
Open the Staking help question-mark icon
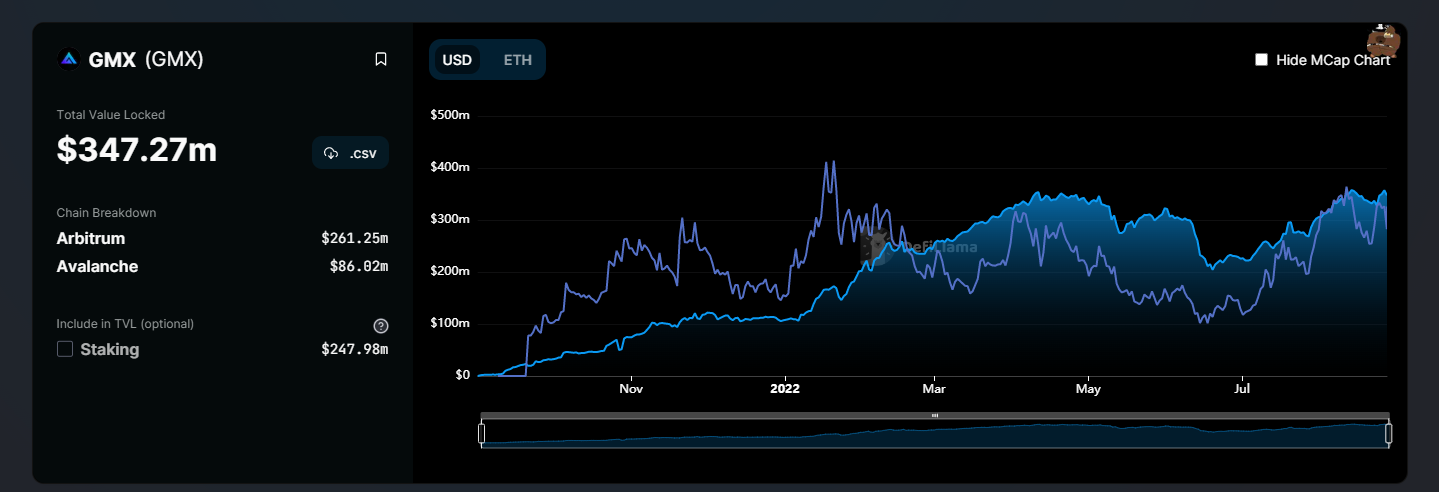(381, 326)
